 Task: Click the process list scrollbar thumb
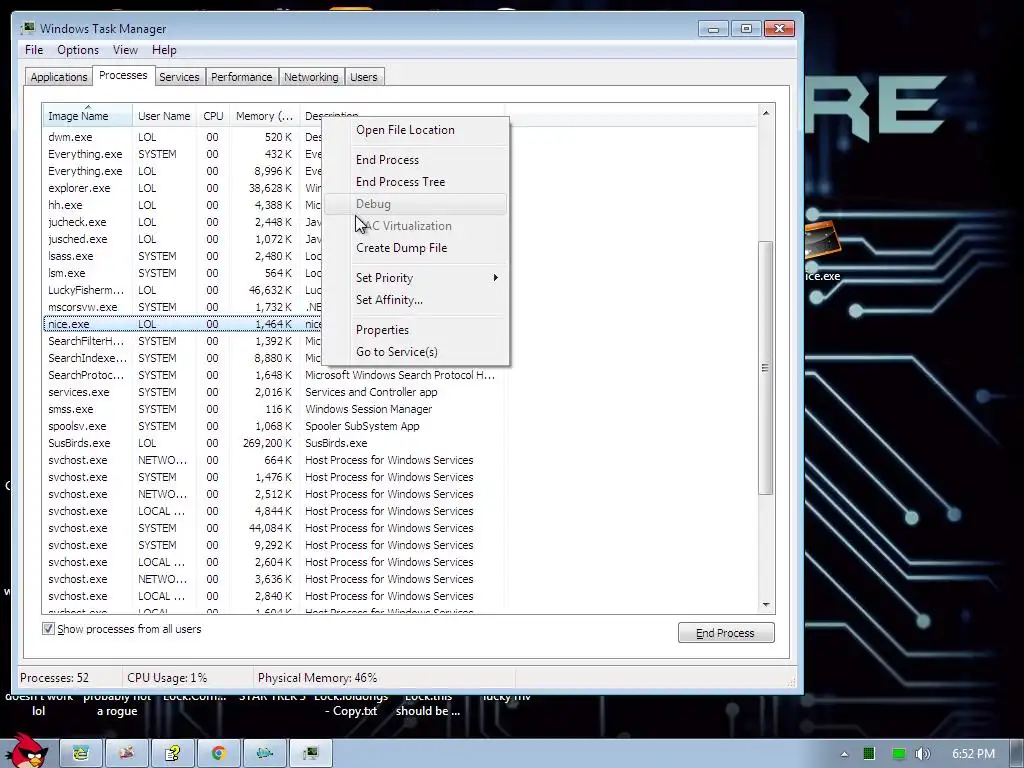(x=765, y=368)
